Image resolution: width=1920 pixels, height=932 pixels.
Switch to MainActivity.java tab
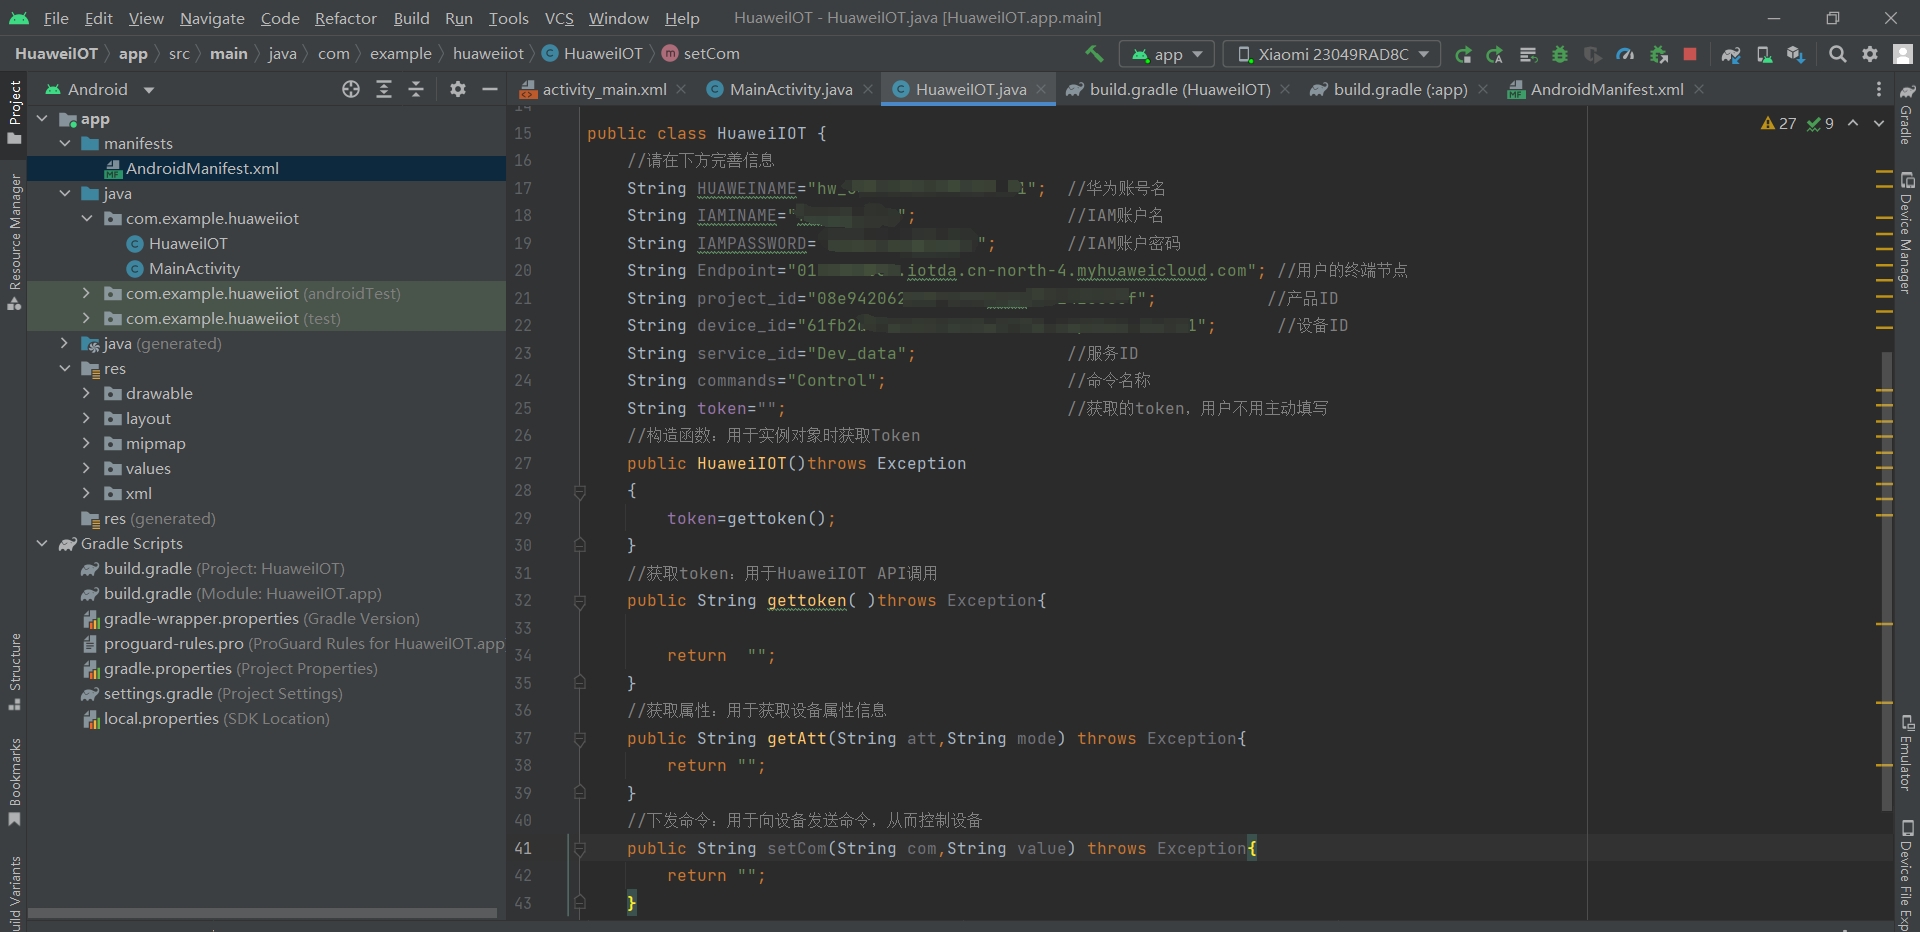[790, 89]
